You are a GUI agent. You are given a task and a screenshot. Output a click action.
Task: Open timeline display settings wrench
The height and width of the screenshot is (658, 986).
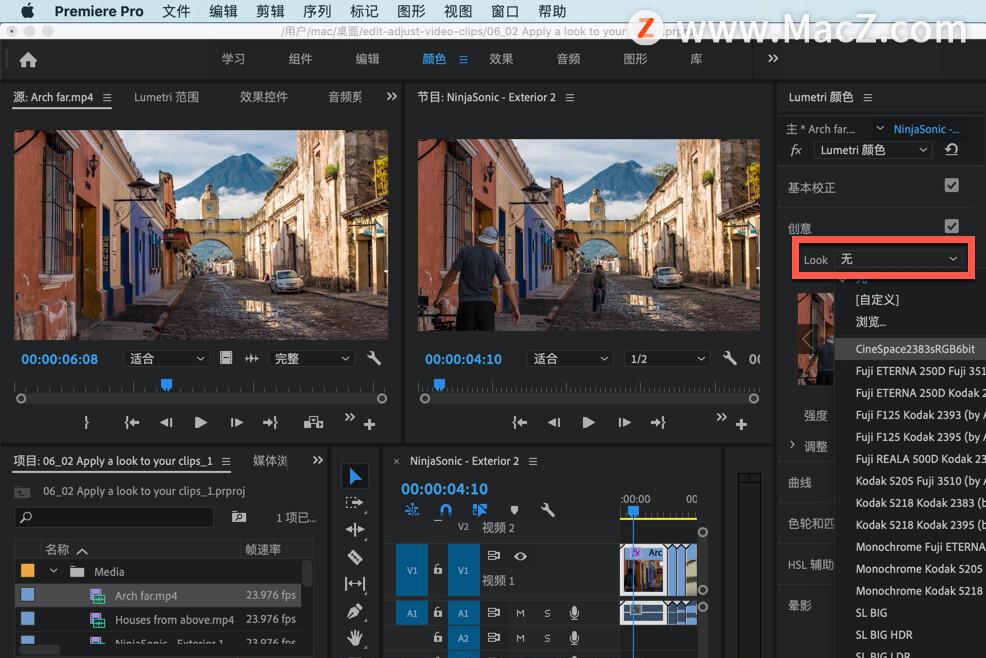547,510
